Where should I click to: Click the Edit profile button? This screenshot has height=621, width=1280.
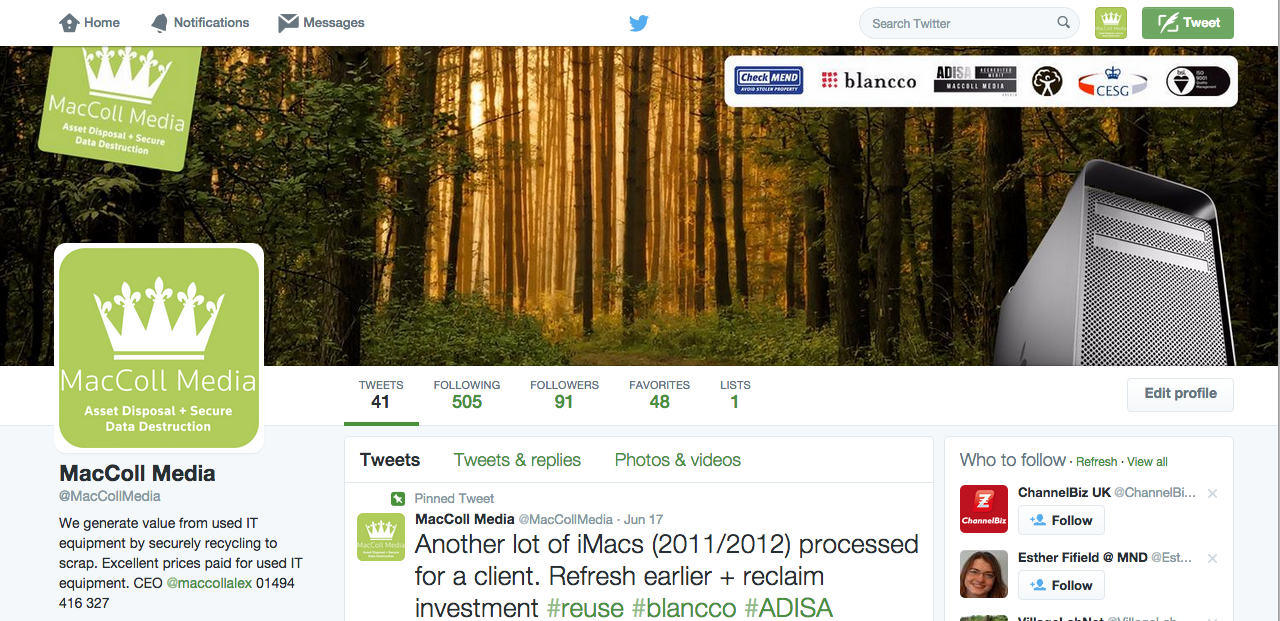coord(1180,394)
